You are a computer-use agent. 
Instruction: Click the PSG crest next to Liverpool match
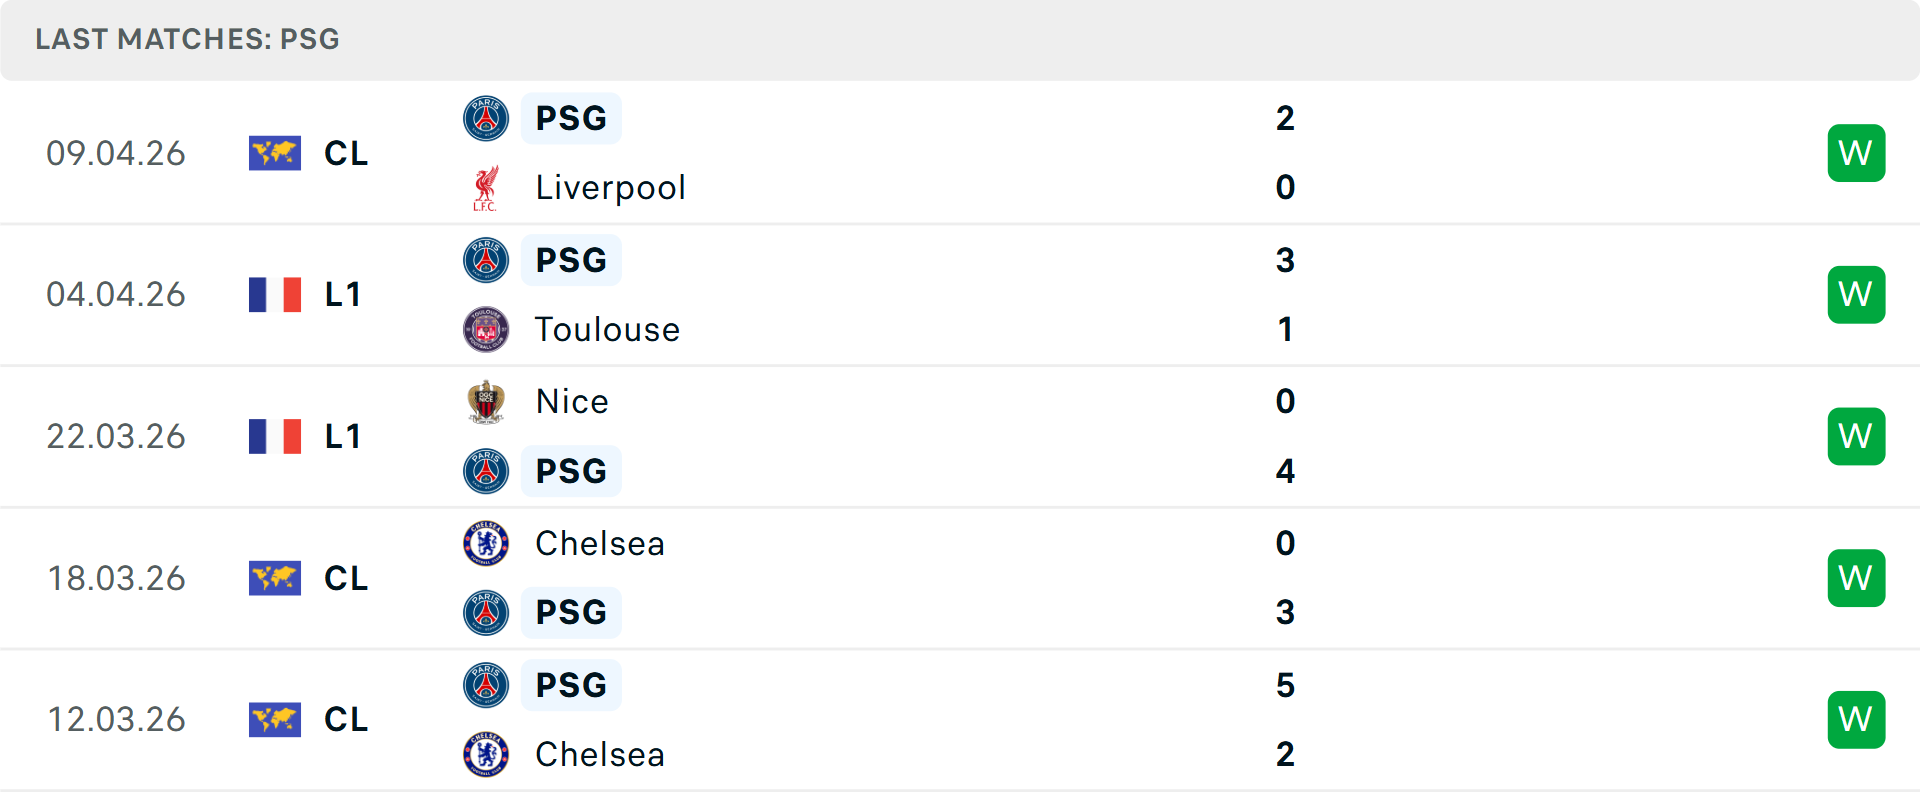click(x=486, y=117)
